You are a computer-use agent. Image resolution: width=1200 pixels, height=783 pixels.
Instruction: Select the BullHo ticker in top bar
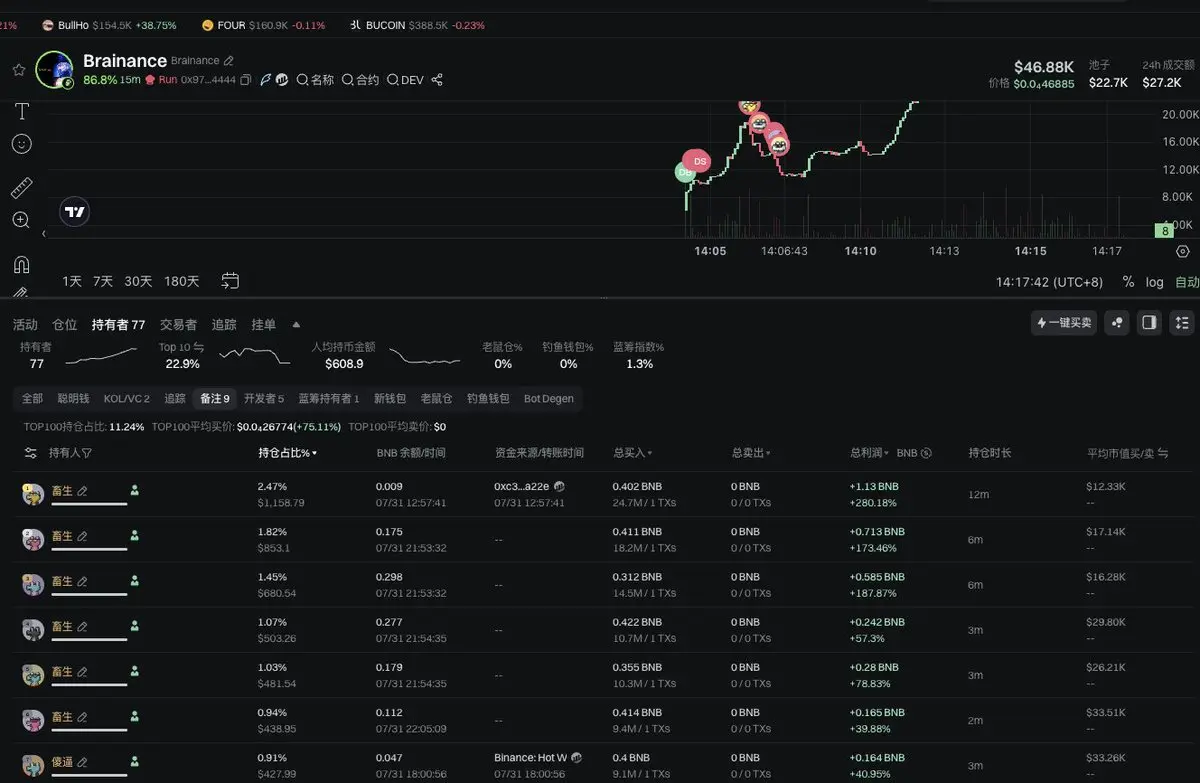pos(110,25)
